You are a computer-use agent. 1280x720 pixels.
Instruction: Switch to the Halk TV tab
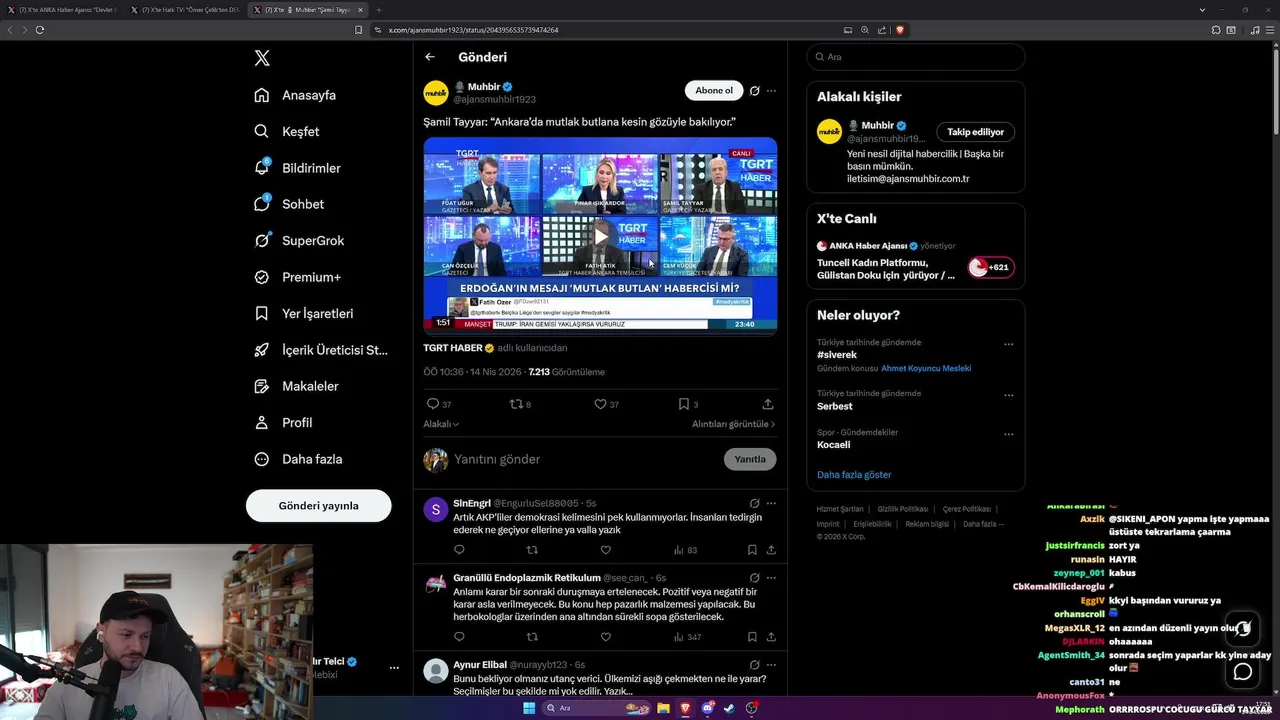184,9
